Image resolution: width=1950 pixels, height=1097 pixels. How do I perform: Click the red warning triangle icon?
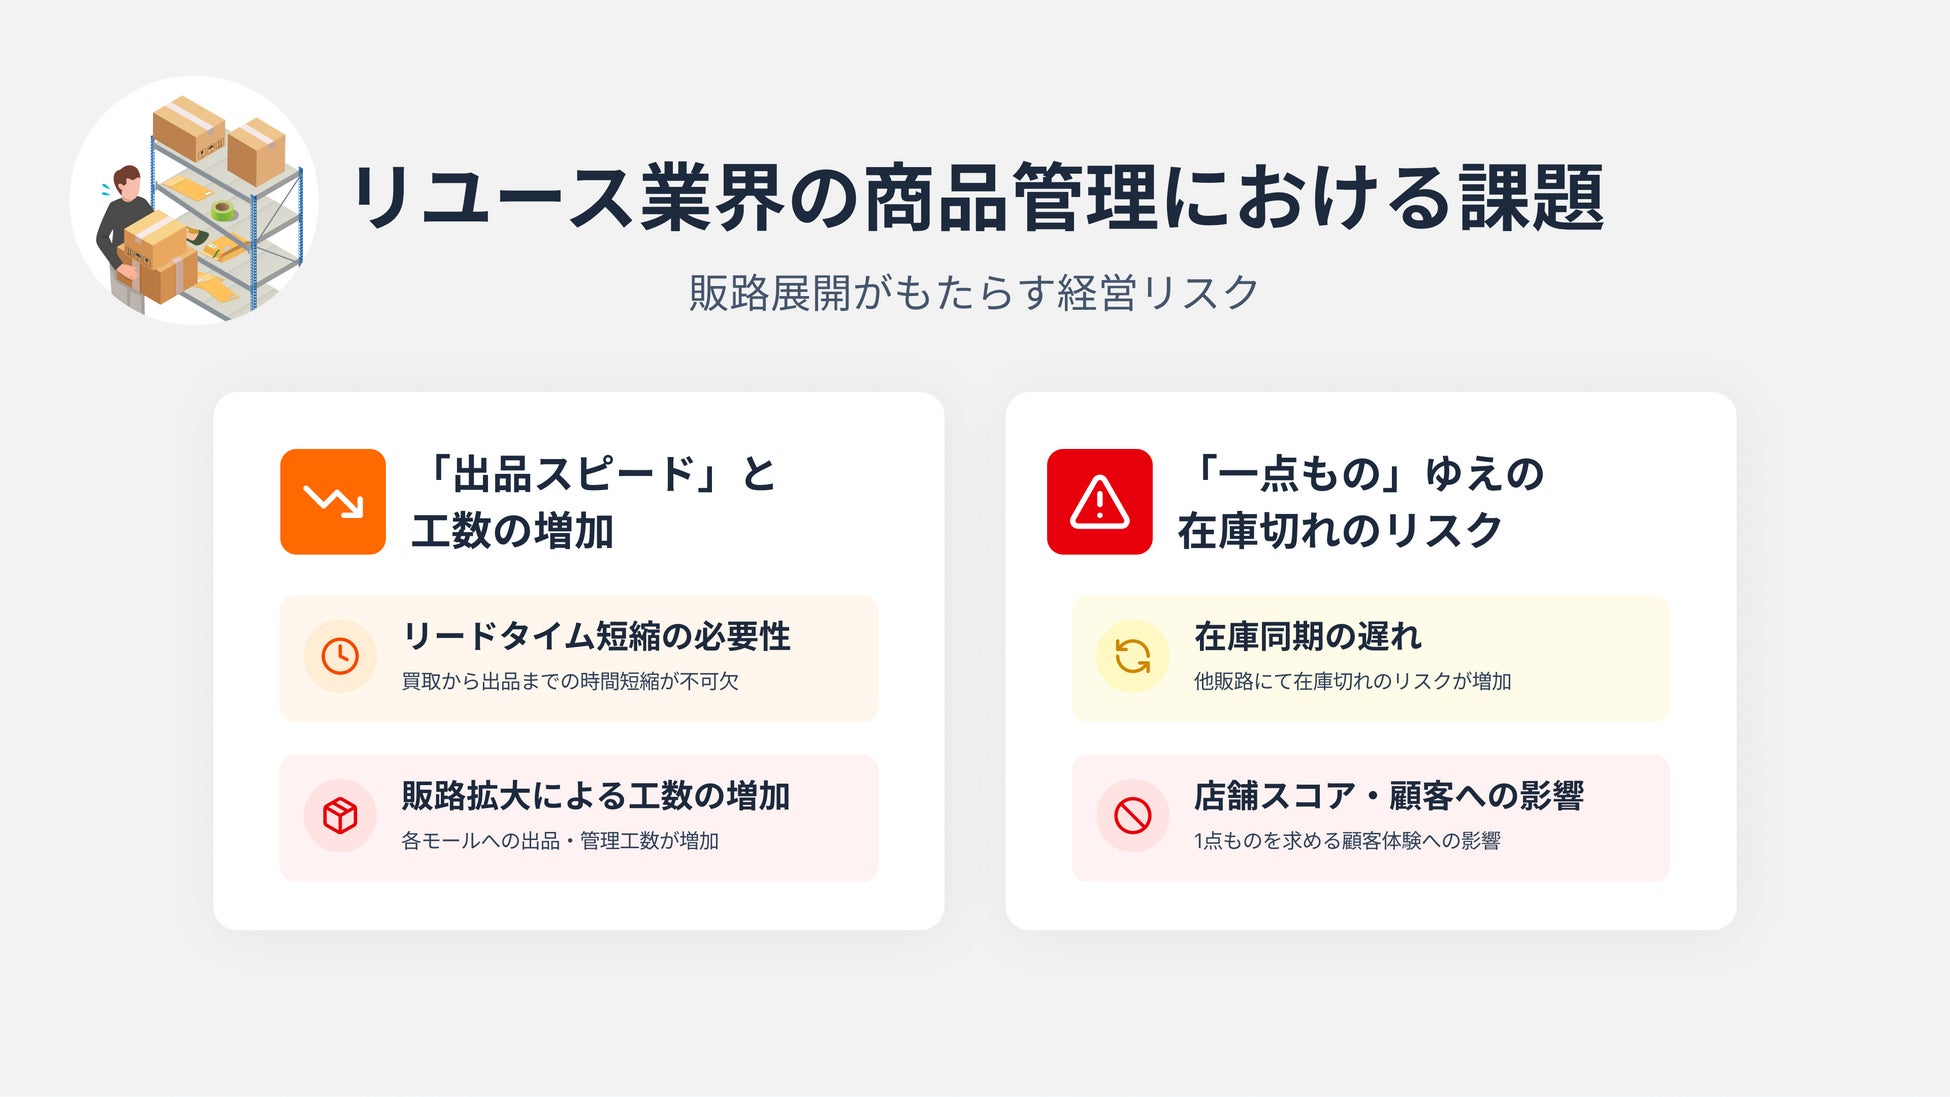(1099, 501)
